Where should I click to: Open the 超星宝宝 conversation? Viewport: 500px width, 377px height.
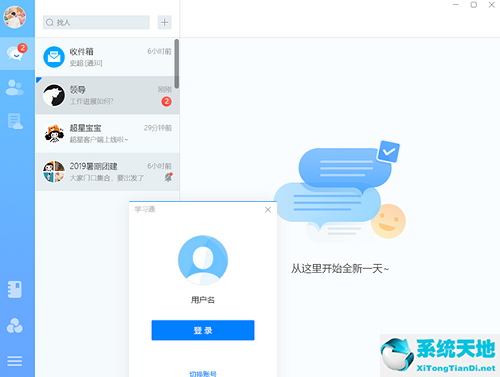tap(107, 134)
